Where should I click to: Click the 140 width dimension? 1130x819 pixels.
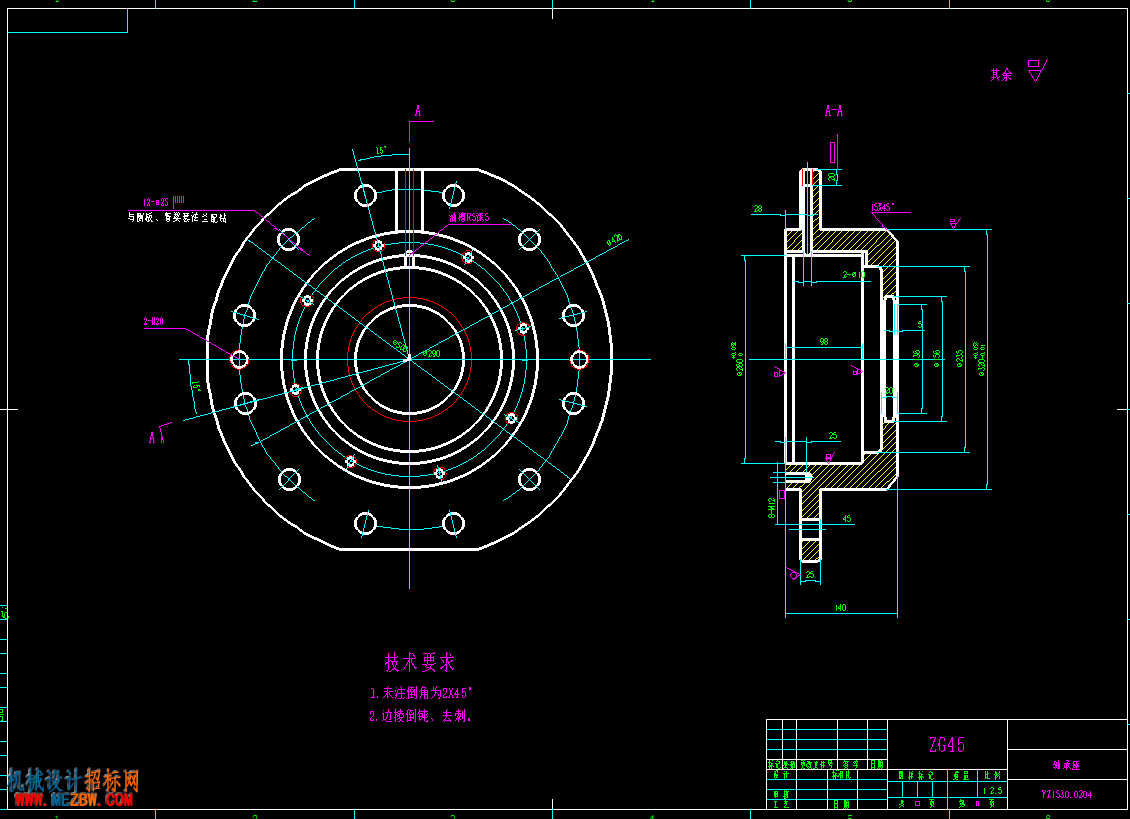coord(840,608)
